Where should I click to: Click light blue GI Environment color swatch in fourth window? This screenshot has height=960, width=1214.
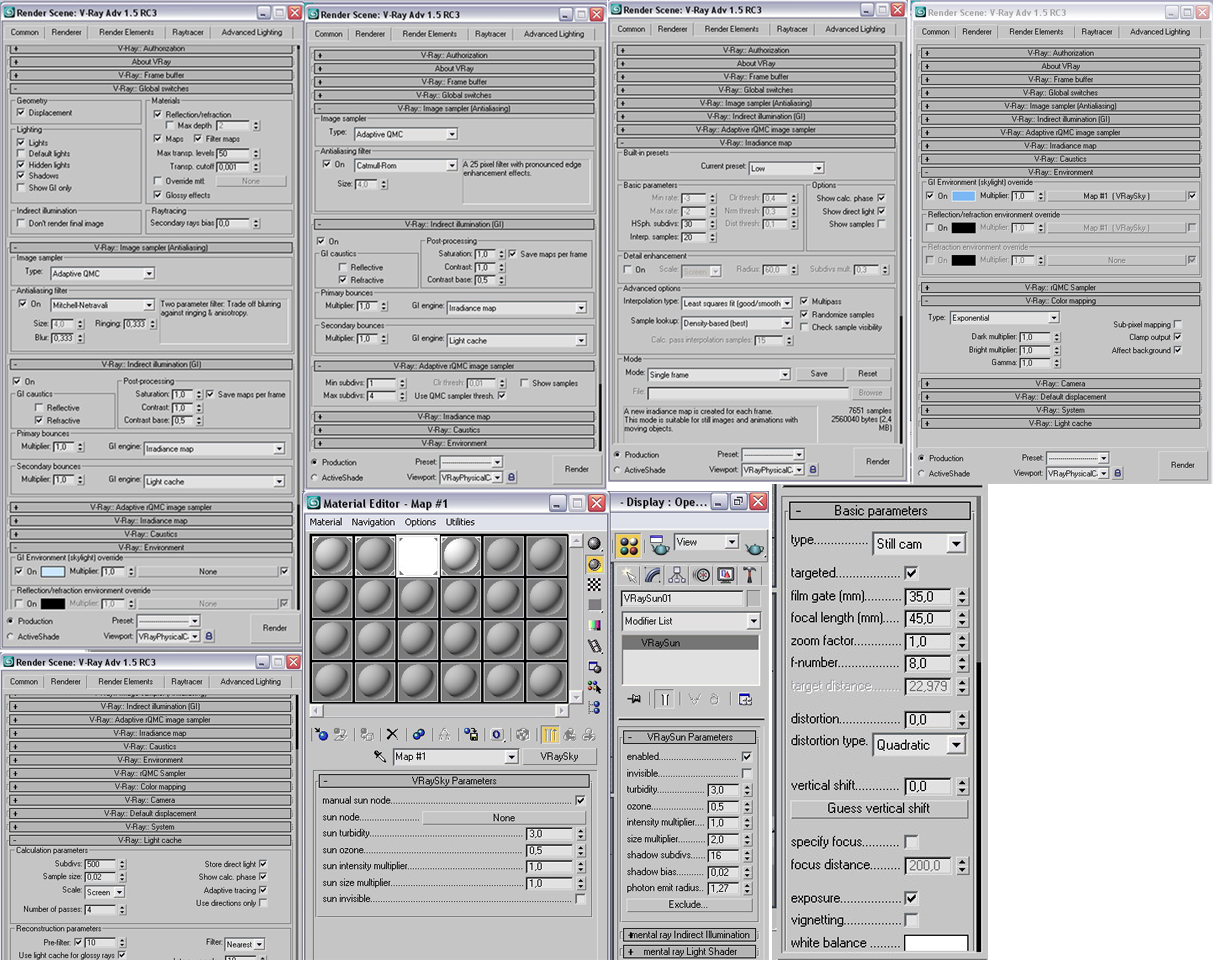click(x=963, y=196)
